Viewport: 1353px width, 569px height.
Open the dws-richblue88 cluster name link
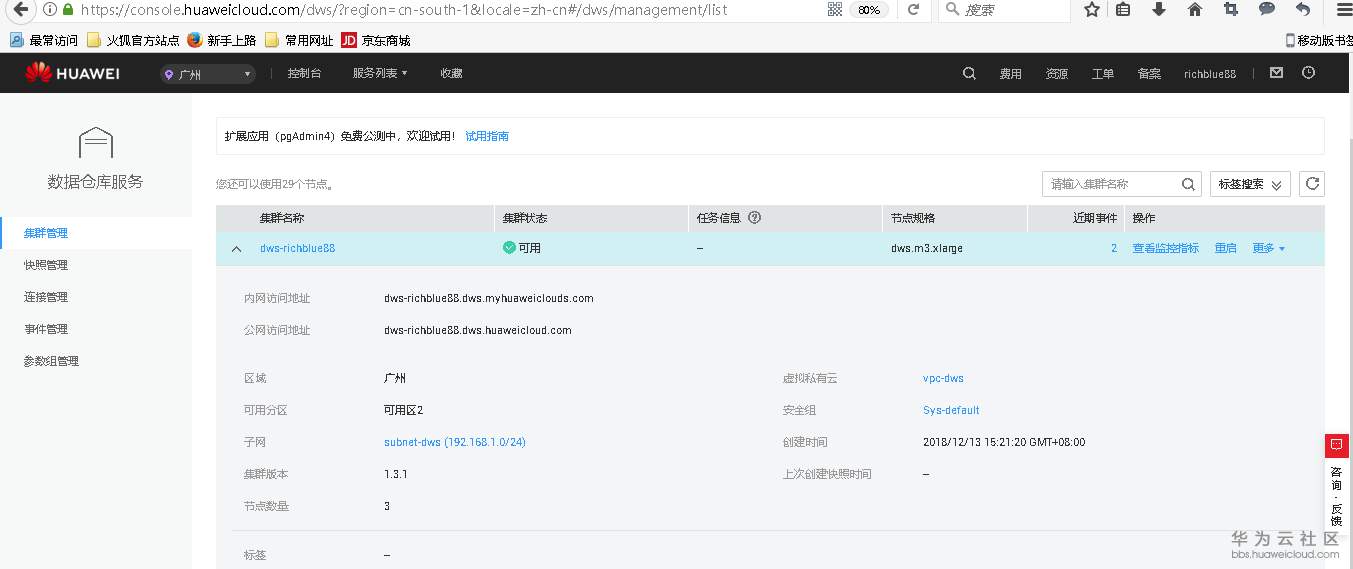pos(297,248)
